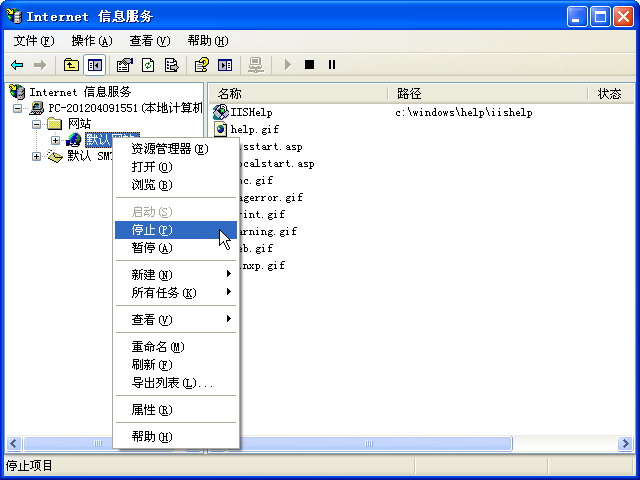Click the Pause item toolbar button

(x=332, y=64)
